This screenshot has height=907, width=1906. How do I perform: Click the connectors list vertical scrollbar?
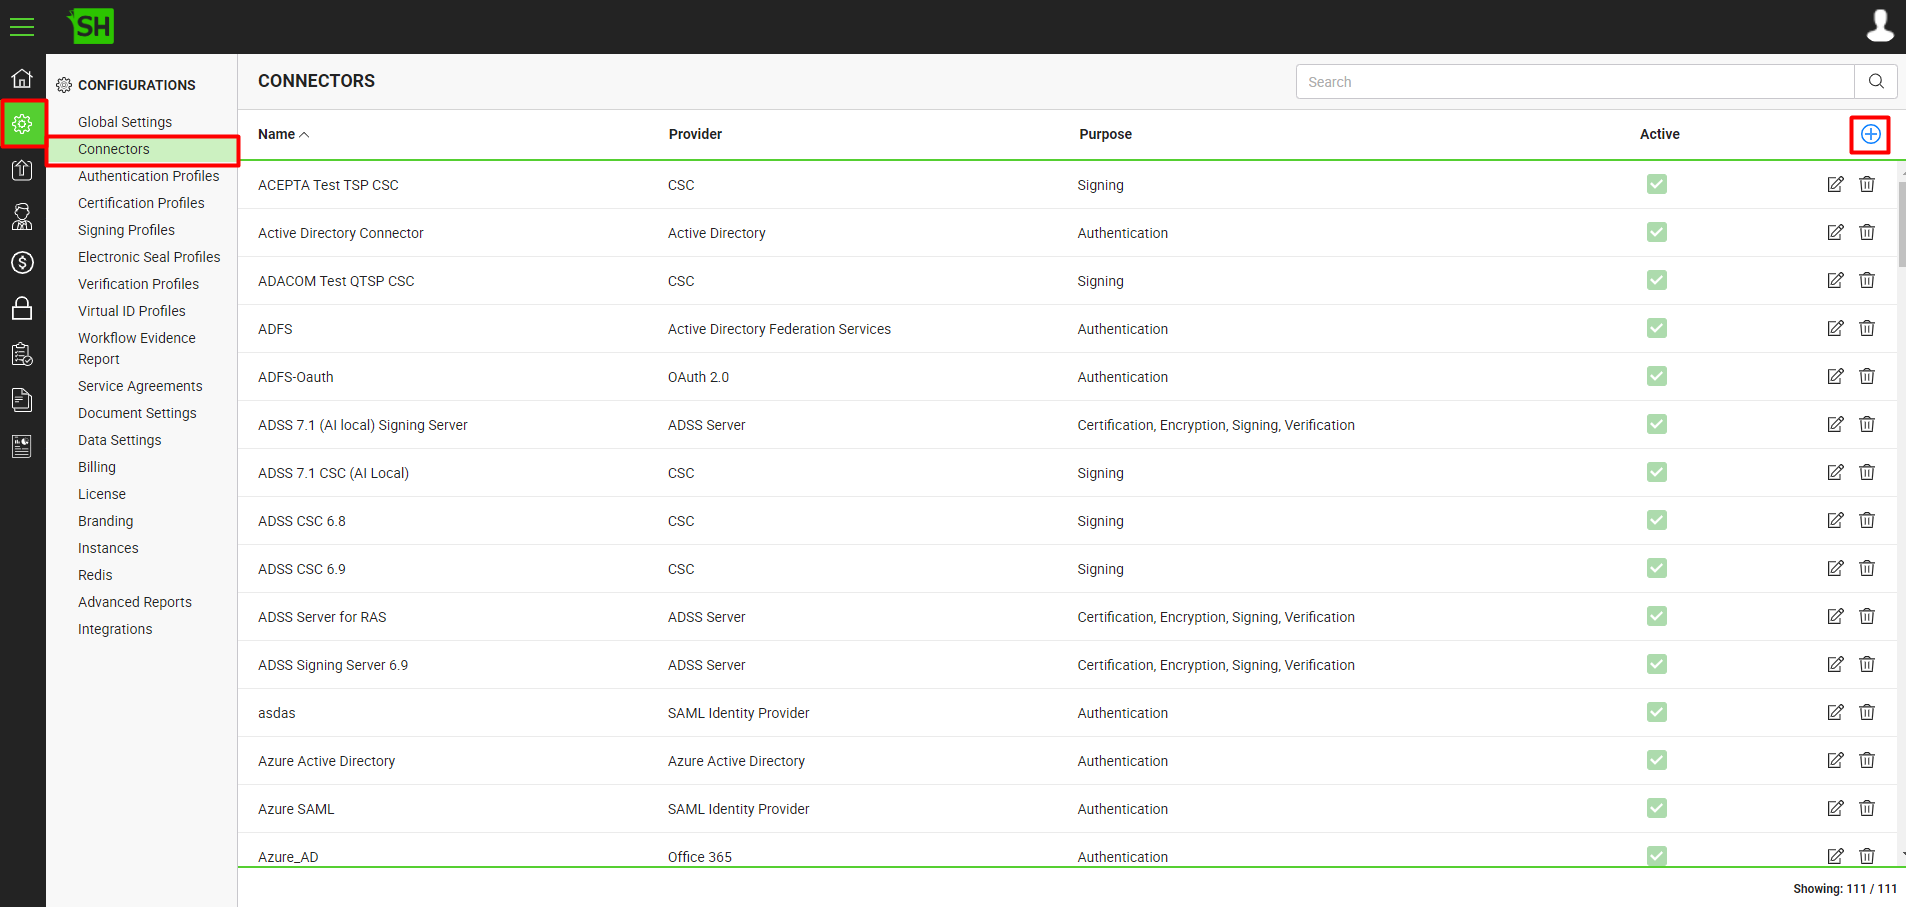[x=1901, y=225]
